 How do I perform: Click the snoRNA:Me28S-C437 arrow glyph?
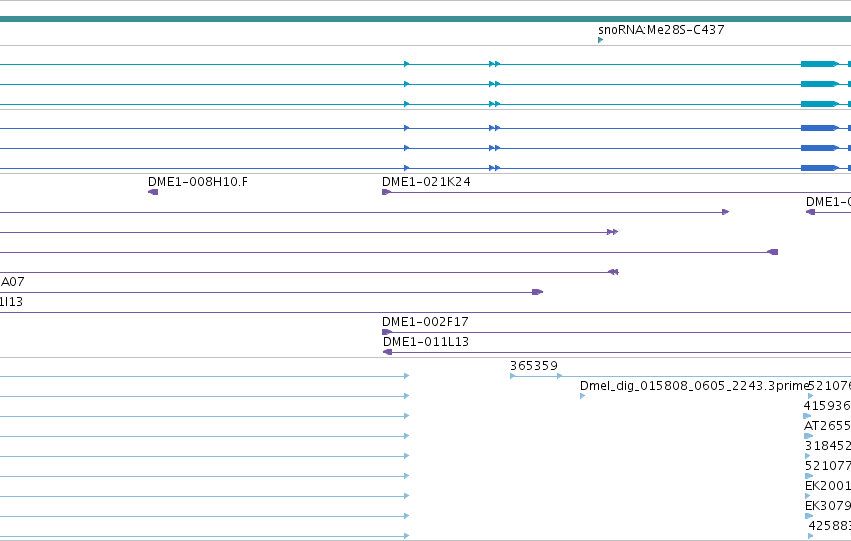[x=600, y=40]
